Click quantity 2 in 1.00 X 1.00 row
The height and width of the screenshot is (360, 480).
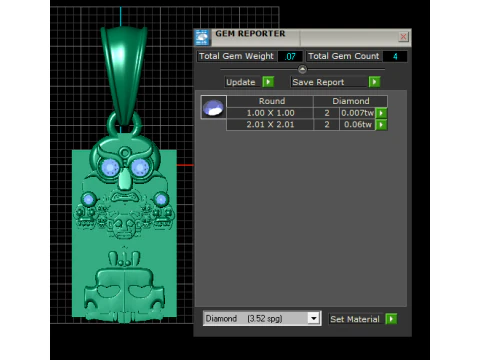326,113
